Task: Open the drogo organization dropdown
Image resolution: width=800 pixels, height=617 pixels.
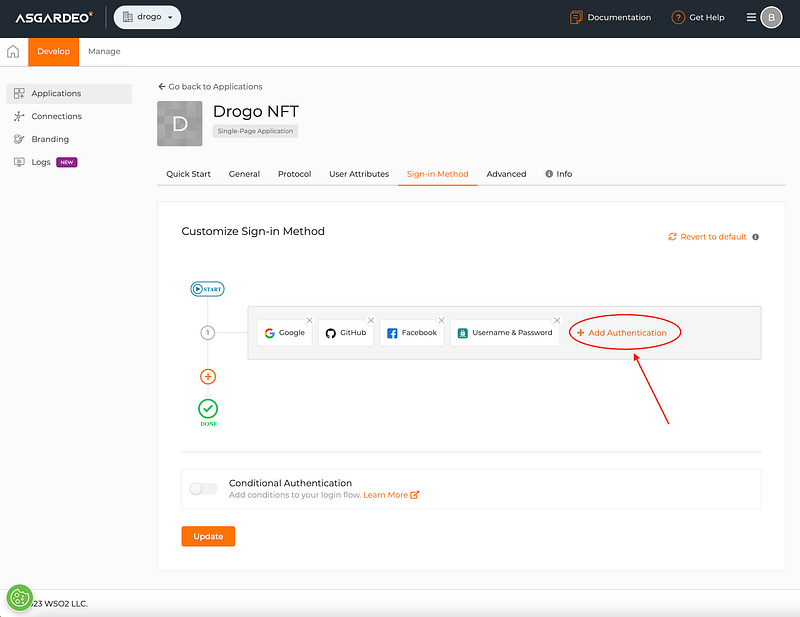Action: pos(147,17)
